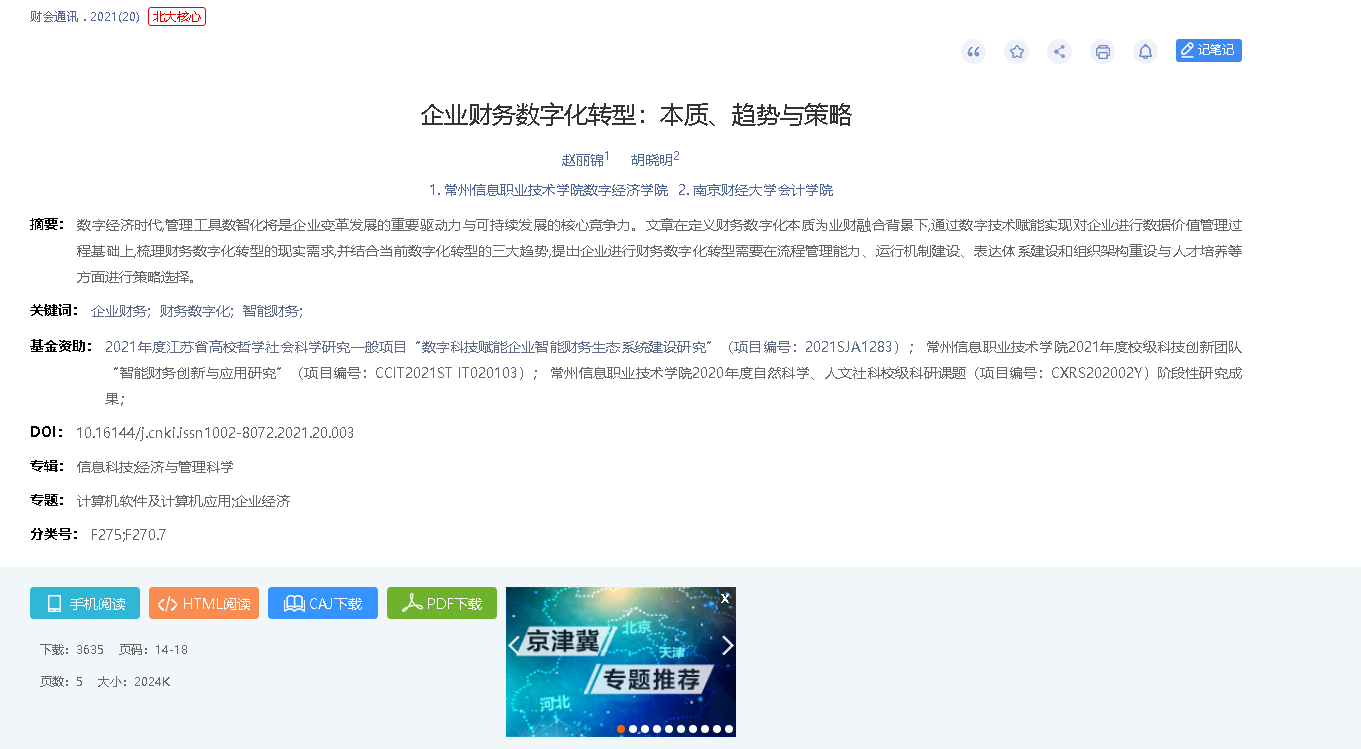This screenshot has height=749, width=1361.
Task: Click keyword 财务数字化
Action: tap(195, 311)
